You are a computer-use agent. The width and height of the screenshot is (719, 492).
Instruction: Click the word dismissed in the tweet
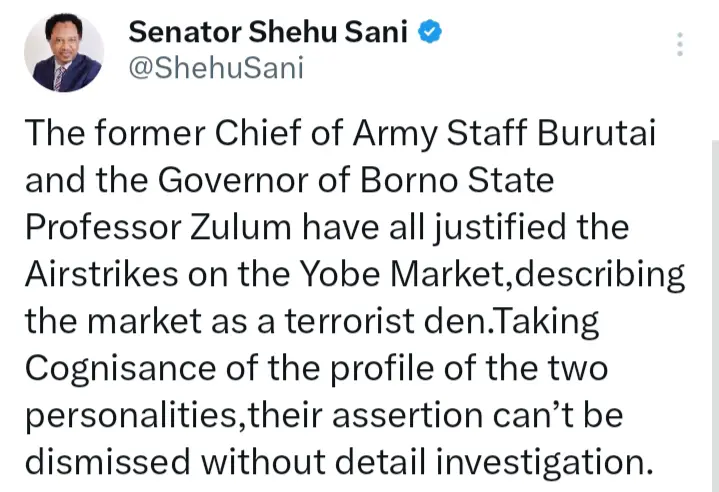(105, 460)
